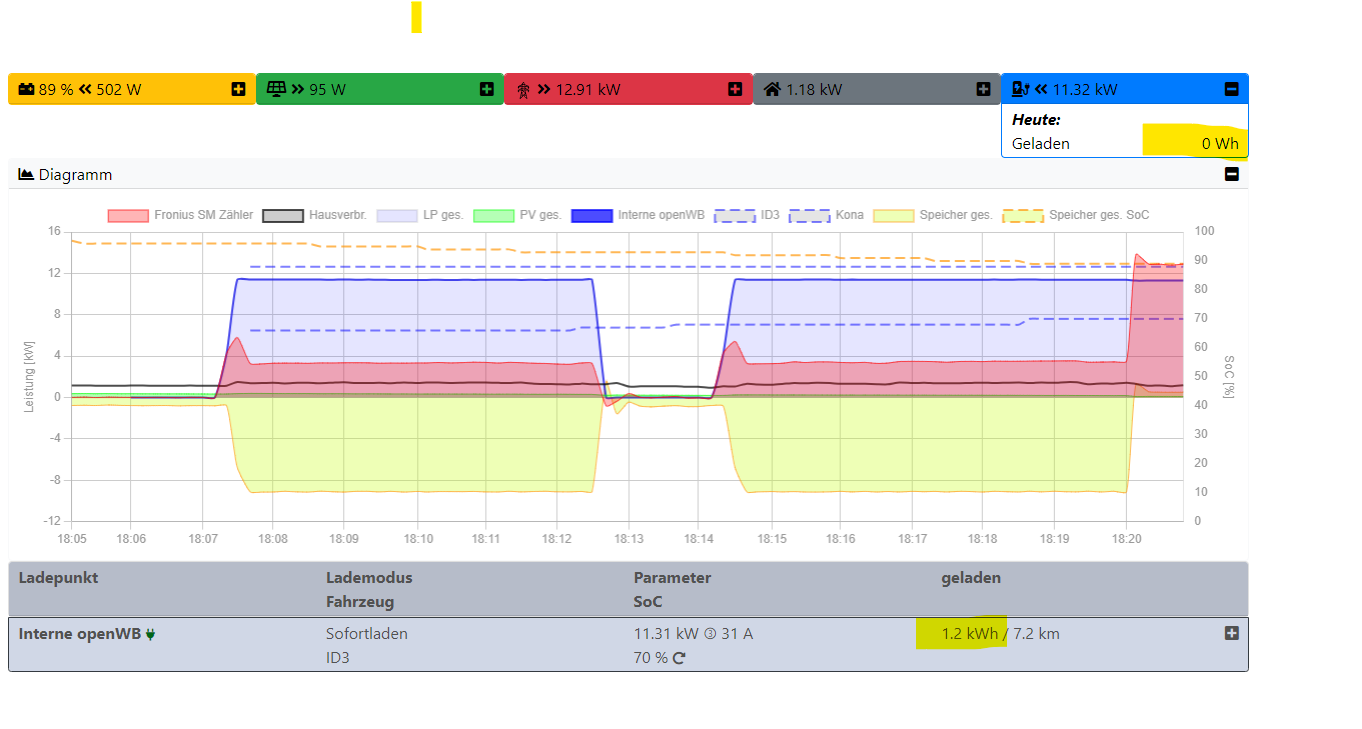
Task: Expand the red grid power card
Action: 735,89
